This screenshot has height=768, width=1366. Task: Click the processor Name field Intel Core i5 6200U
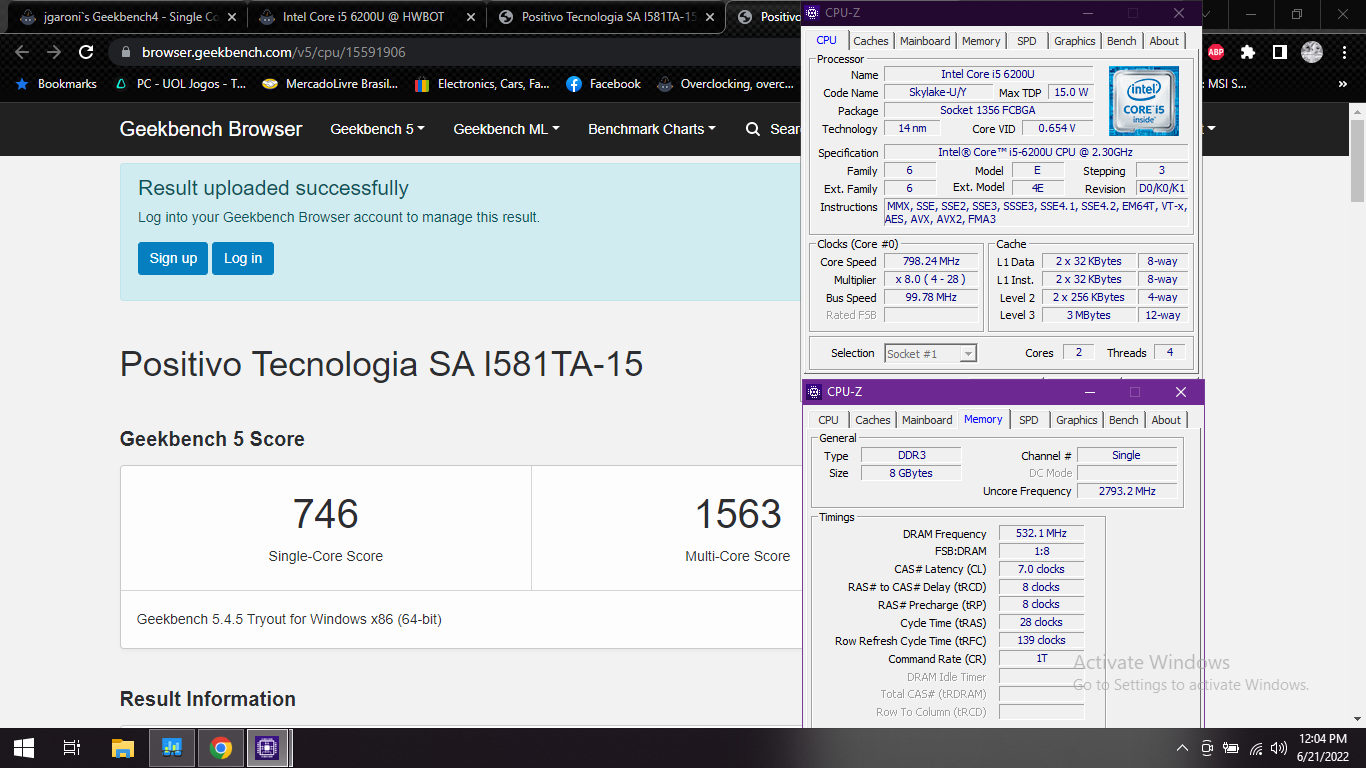coord(988,75)
